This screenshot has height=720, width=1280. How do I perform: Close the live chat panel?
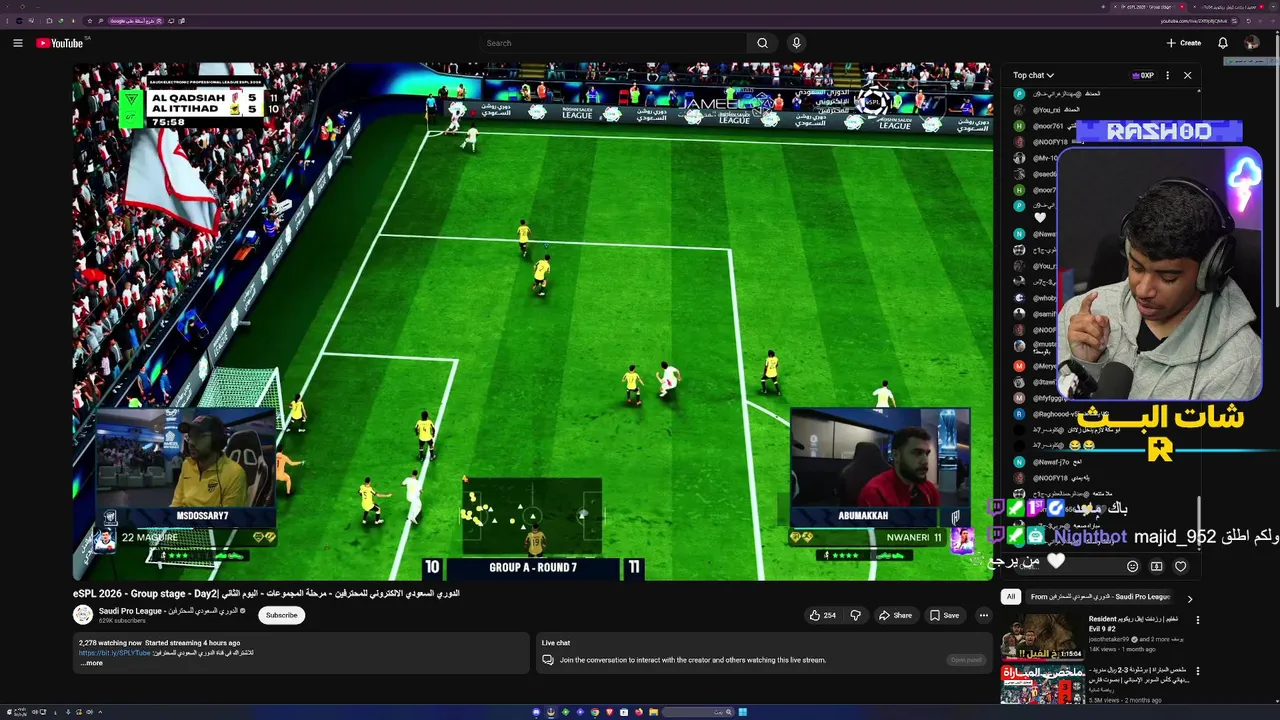point(1187,75)
